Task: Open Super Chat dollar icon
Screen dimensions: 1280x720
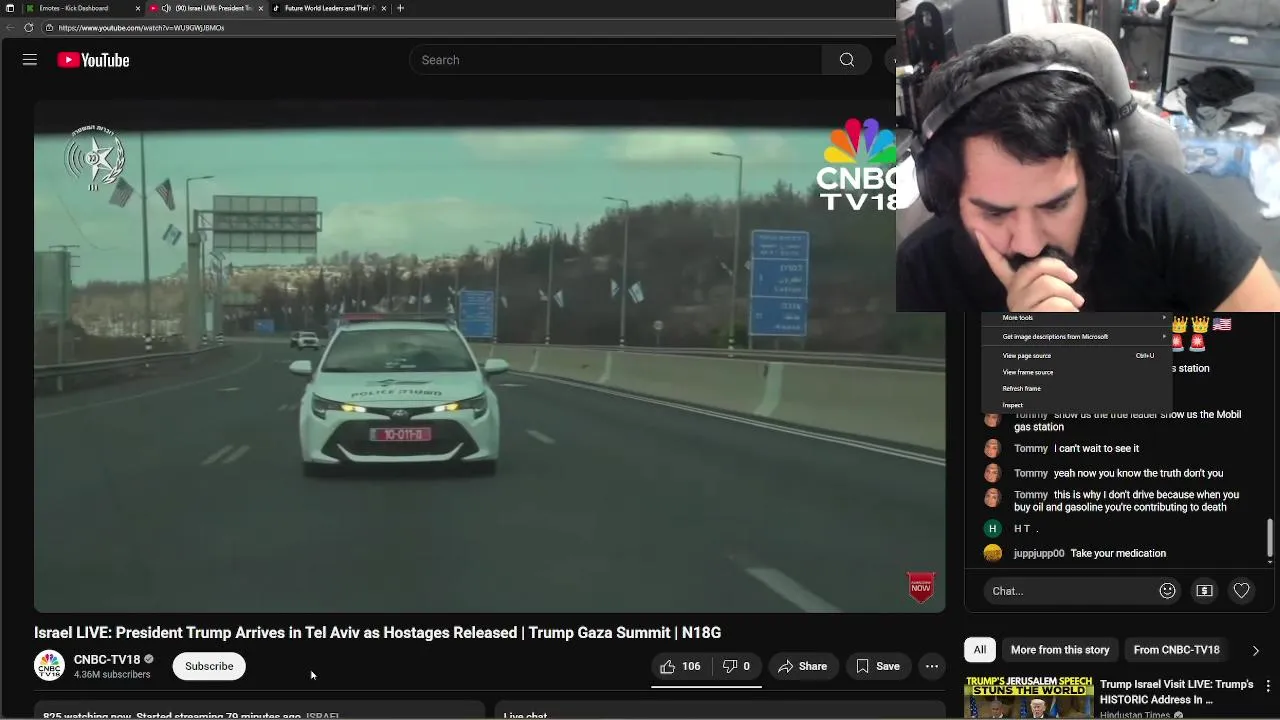Action: pyautogui.click(x=1204, y=591)
